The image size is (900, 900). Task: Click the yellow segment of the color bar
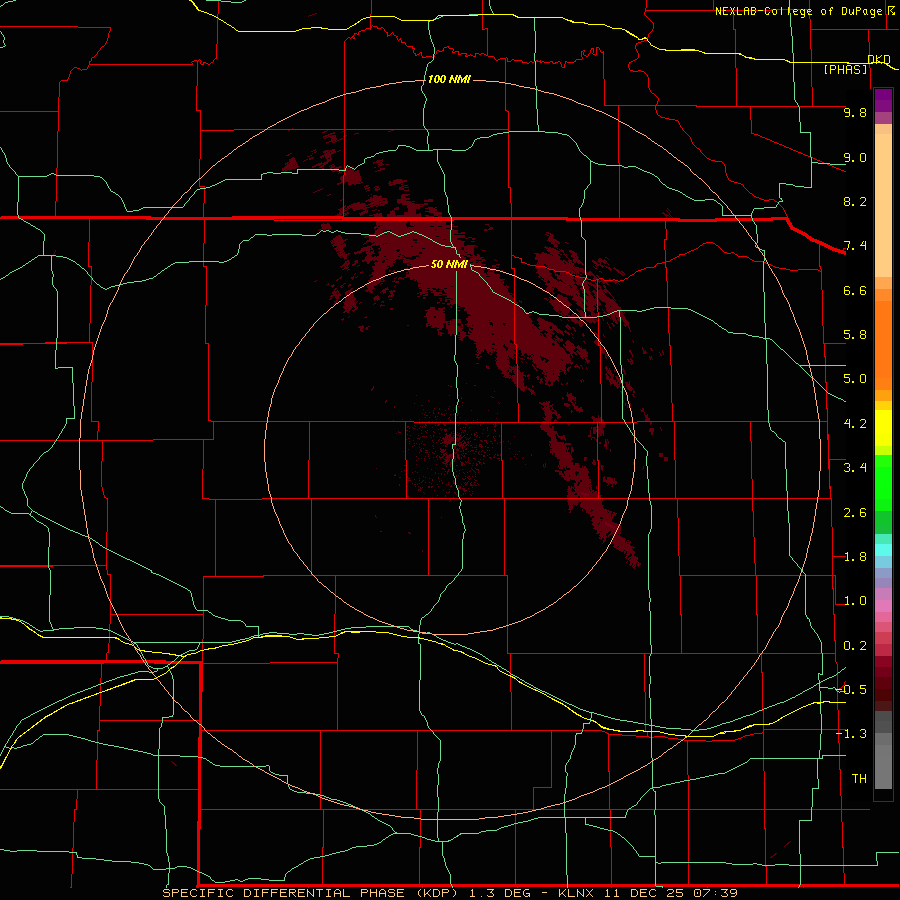(883, 428)
